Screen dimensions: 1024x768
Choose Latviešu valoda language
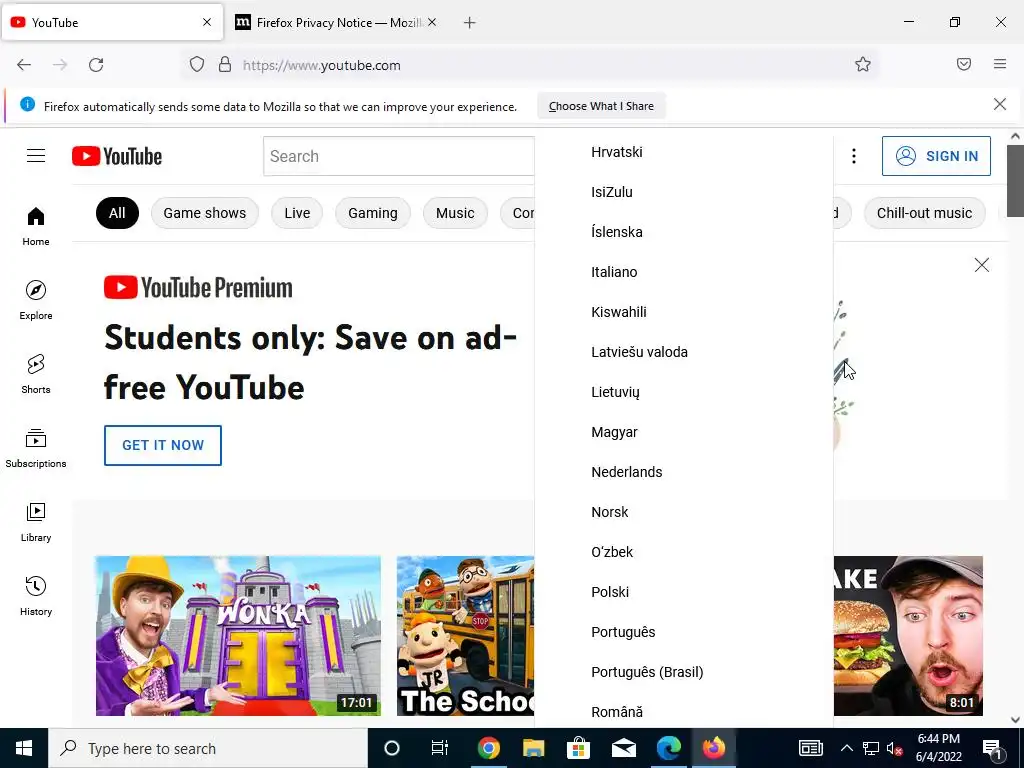click(x=684, y=352)
